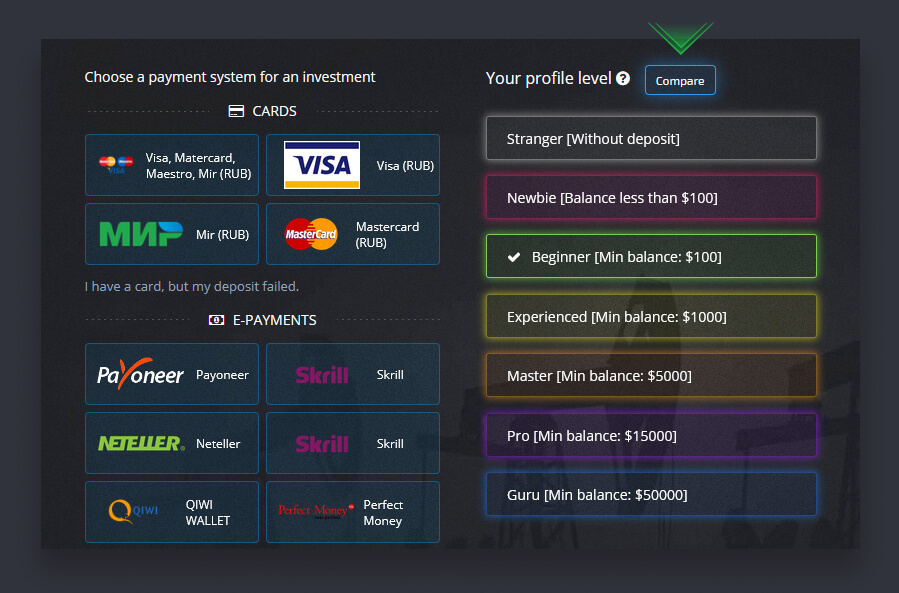Click the Mastercard logo icon
The height and width of the screenshot is (593, 899).
(x=311, y=234)
